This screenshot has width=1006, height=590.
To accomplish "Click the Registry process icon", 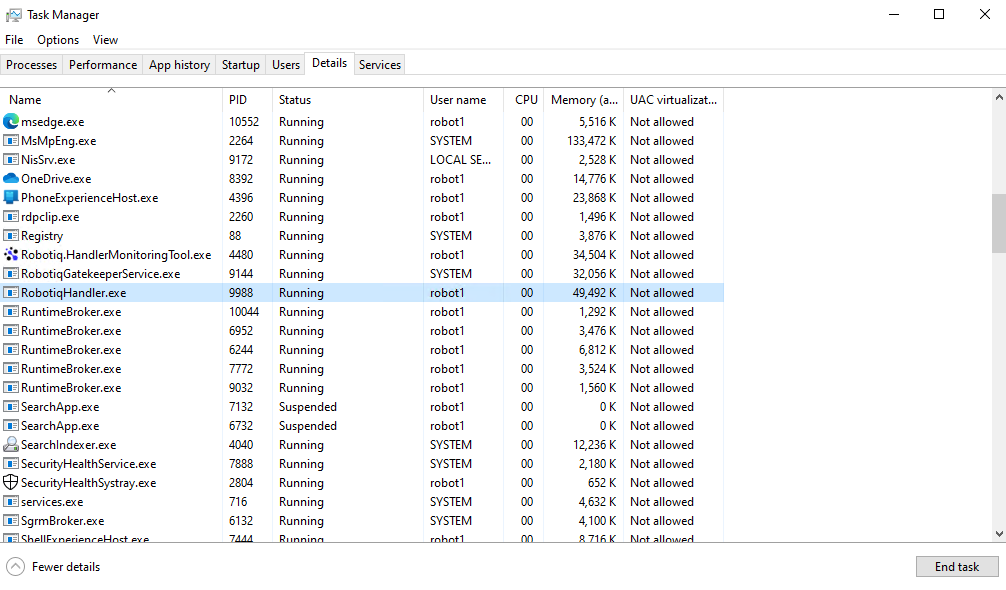I will (x=11, y=235).
